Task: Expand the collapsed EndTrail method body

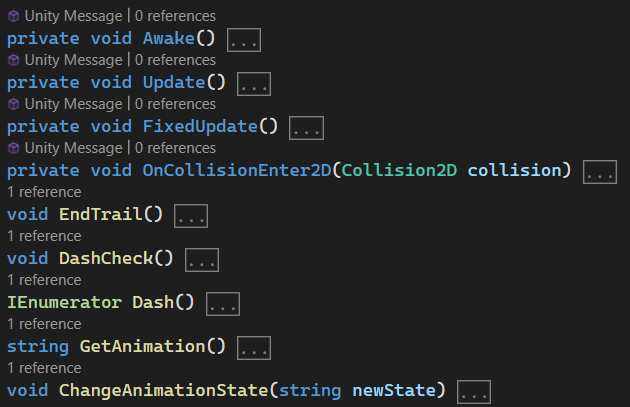Action: (x=191, y=216)
